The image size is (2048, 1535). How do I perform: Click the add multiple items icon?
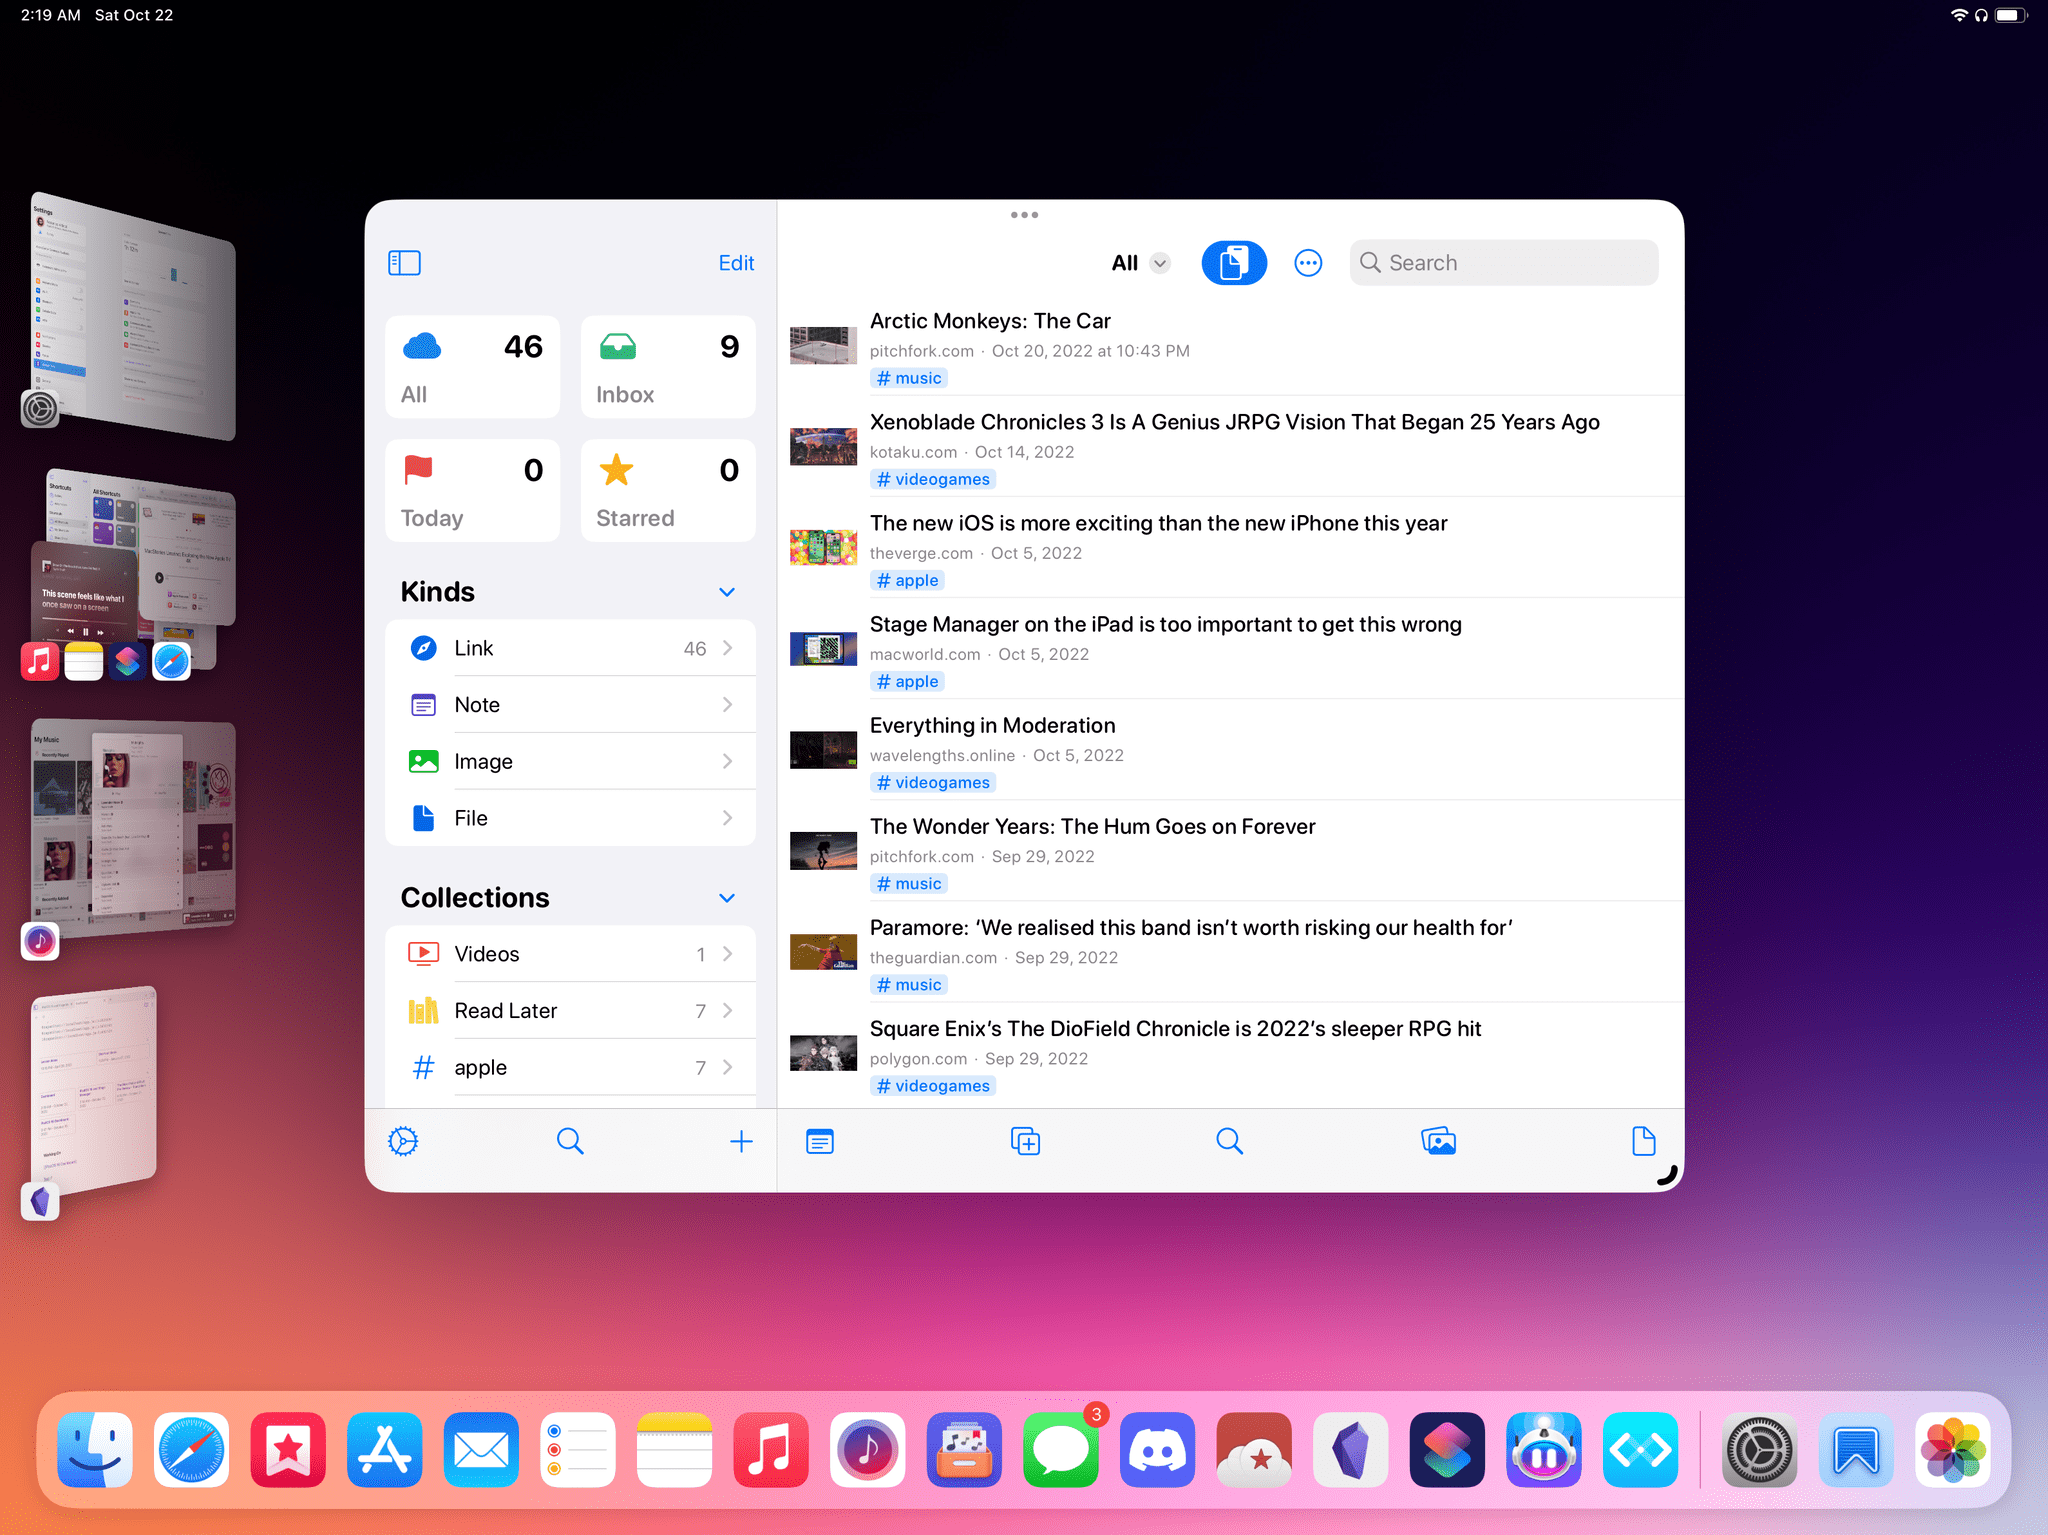click(1025, 1141)
